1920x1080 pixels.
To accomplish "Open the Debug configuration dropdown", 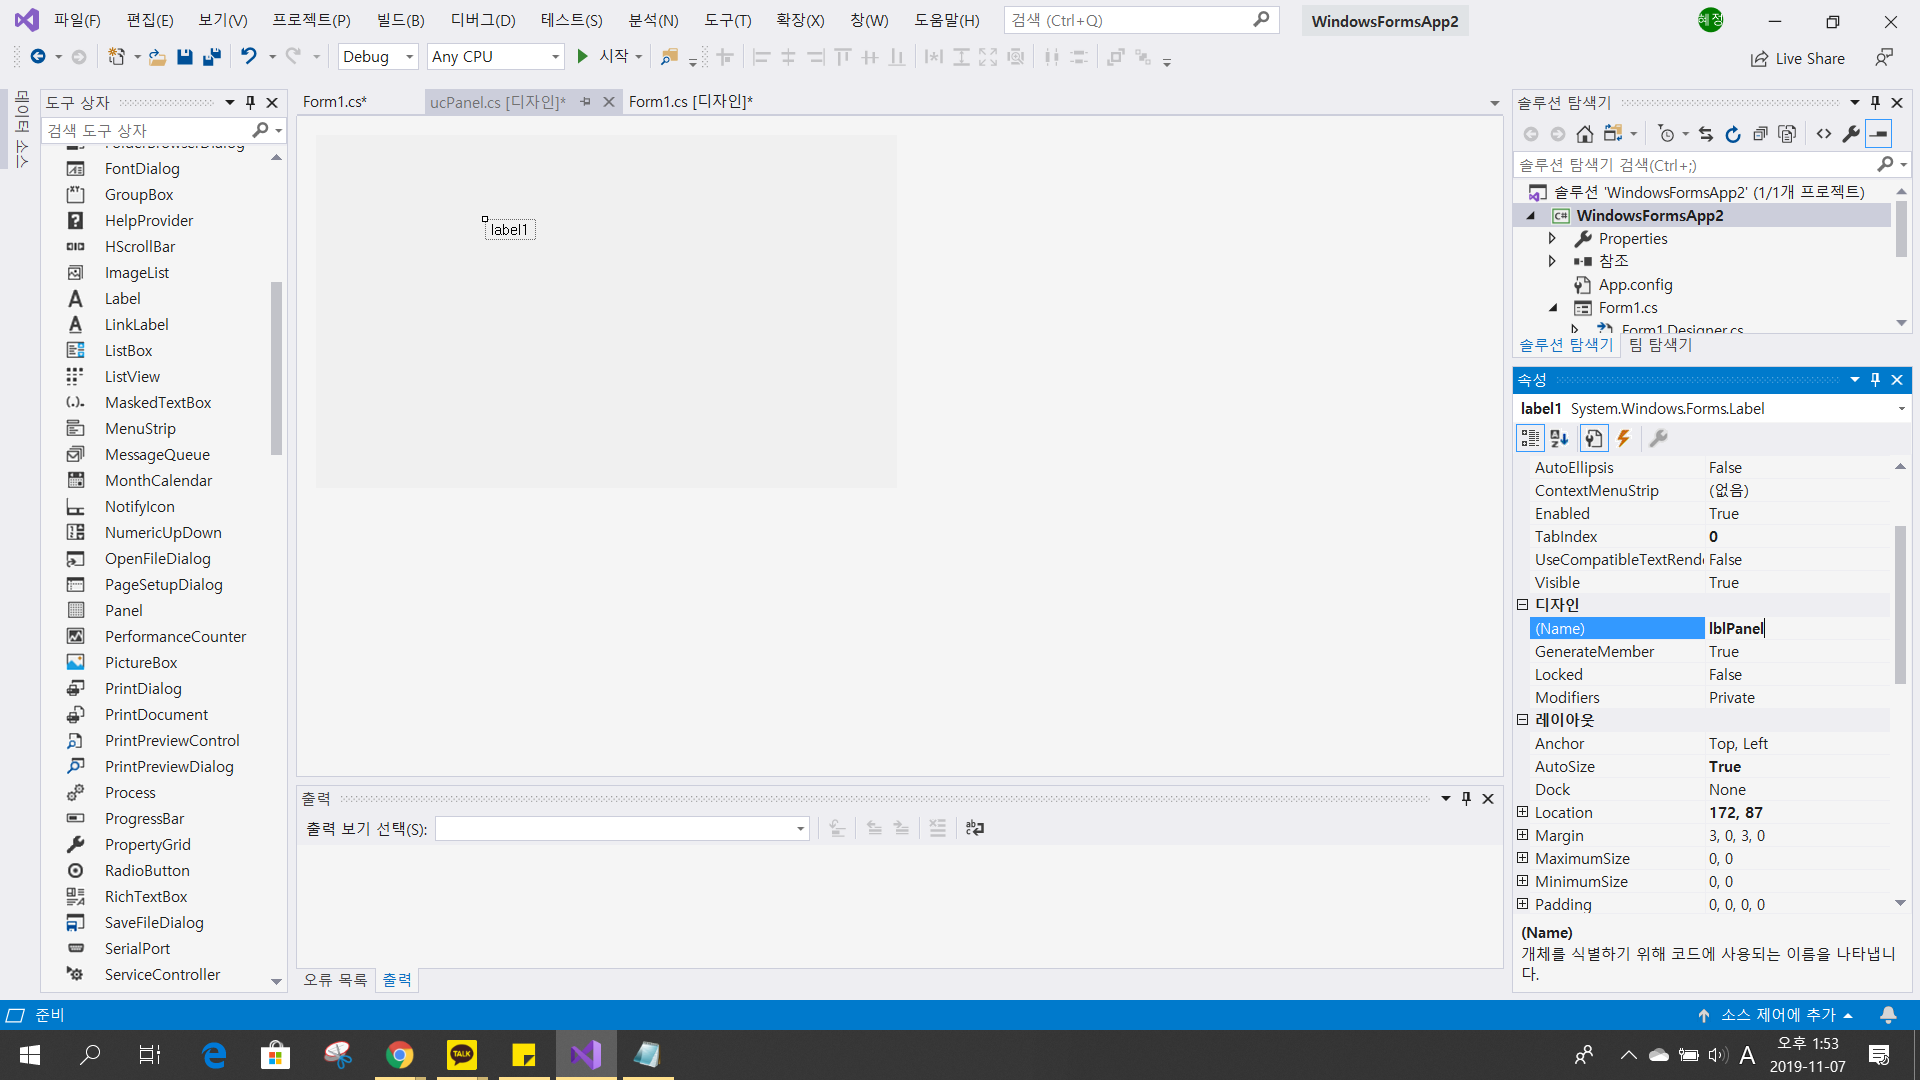I will click(409, 57).
